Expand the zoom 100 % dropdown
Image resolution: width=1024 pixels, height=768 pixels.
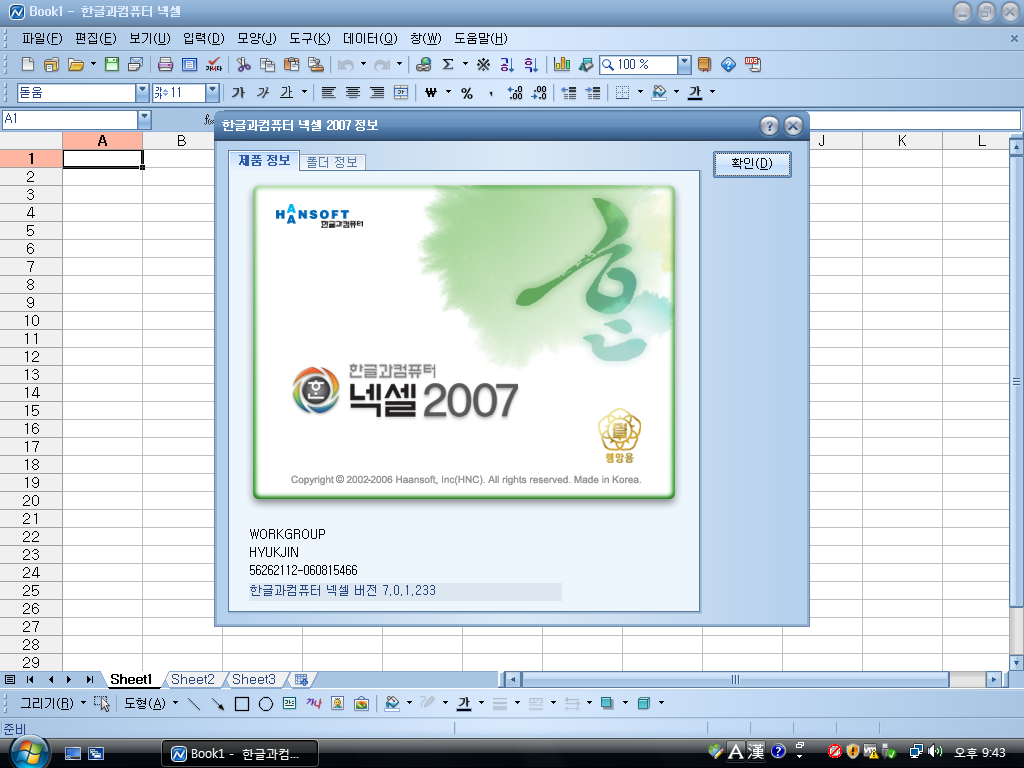(684, 64)
